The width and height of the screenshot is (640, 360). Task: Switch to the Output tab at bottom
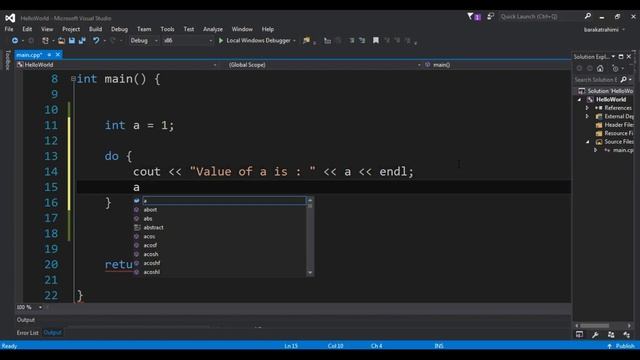[x=52, y=333]
